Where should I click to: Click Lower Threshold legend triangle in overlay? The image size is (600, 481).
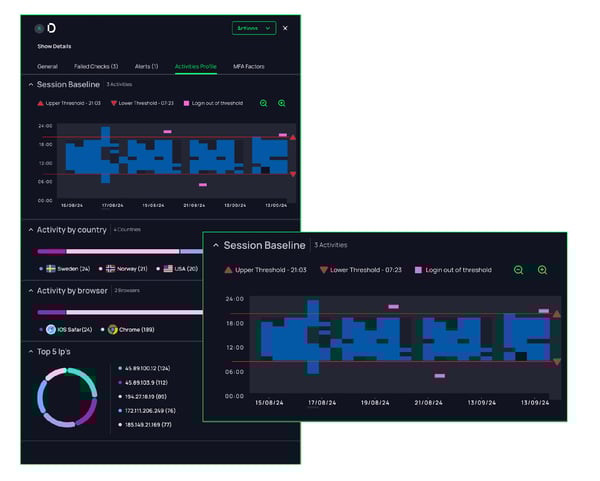(x=324, y=270)
